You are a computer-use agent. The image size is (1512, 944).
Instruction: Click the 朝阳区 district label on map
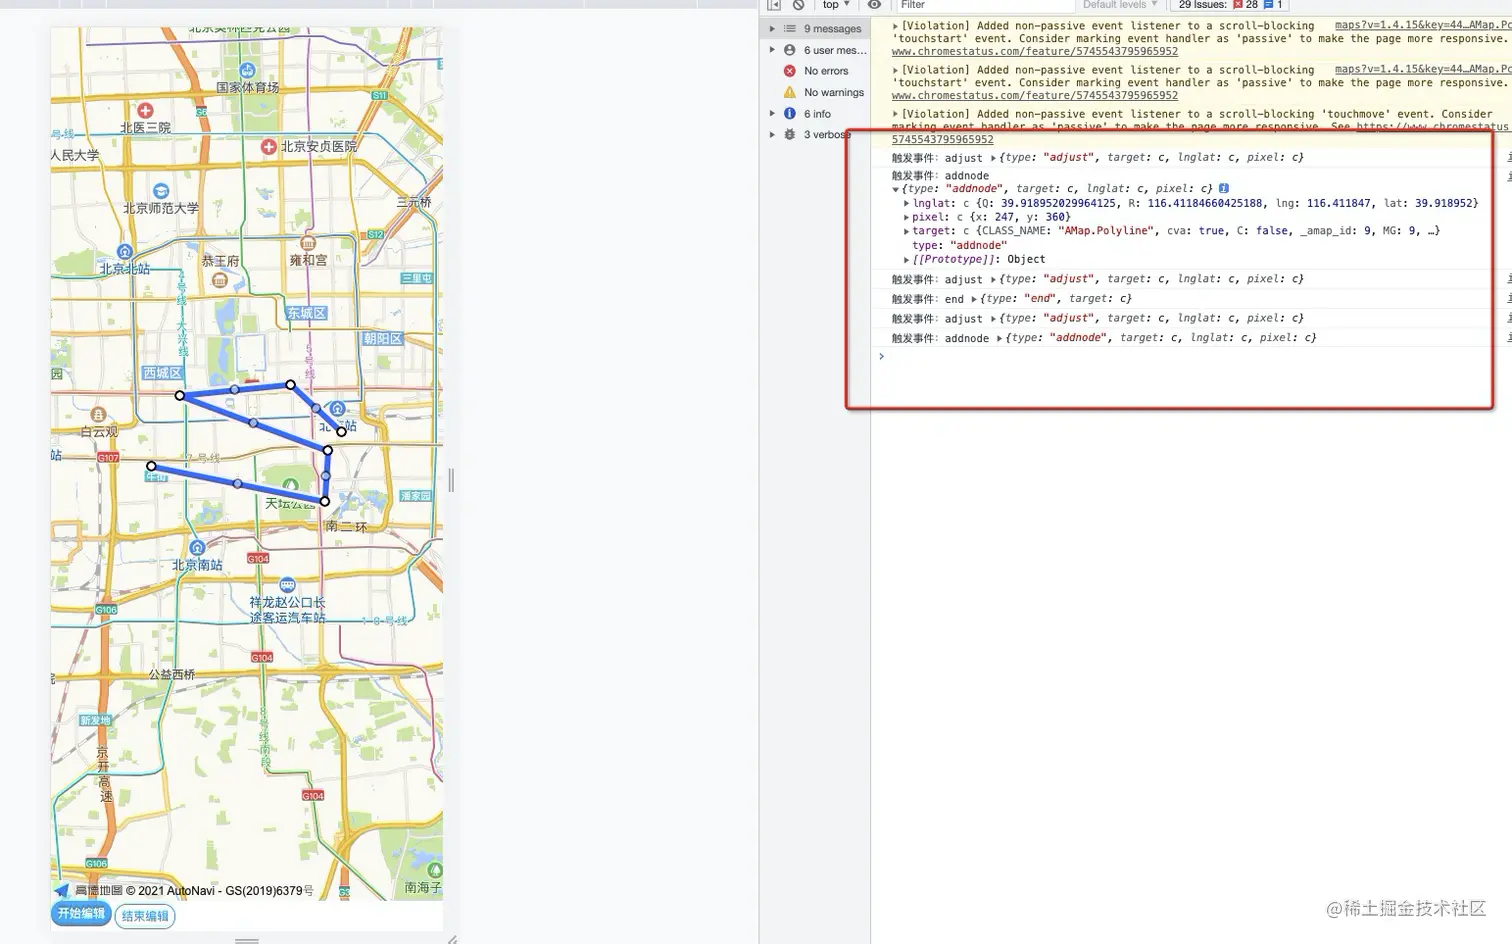[x=382, y=339]
